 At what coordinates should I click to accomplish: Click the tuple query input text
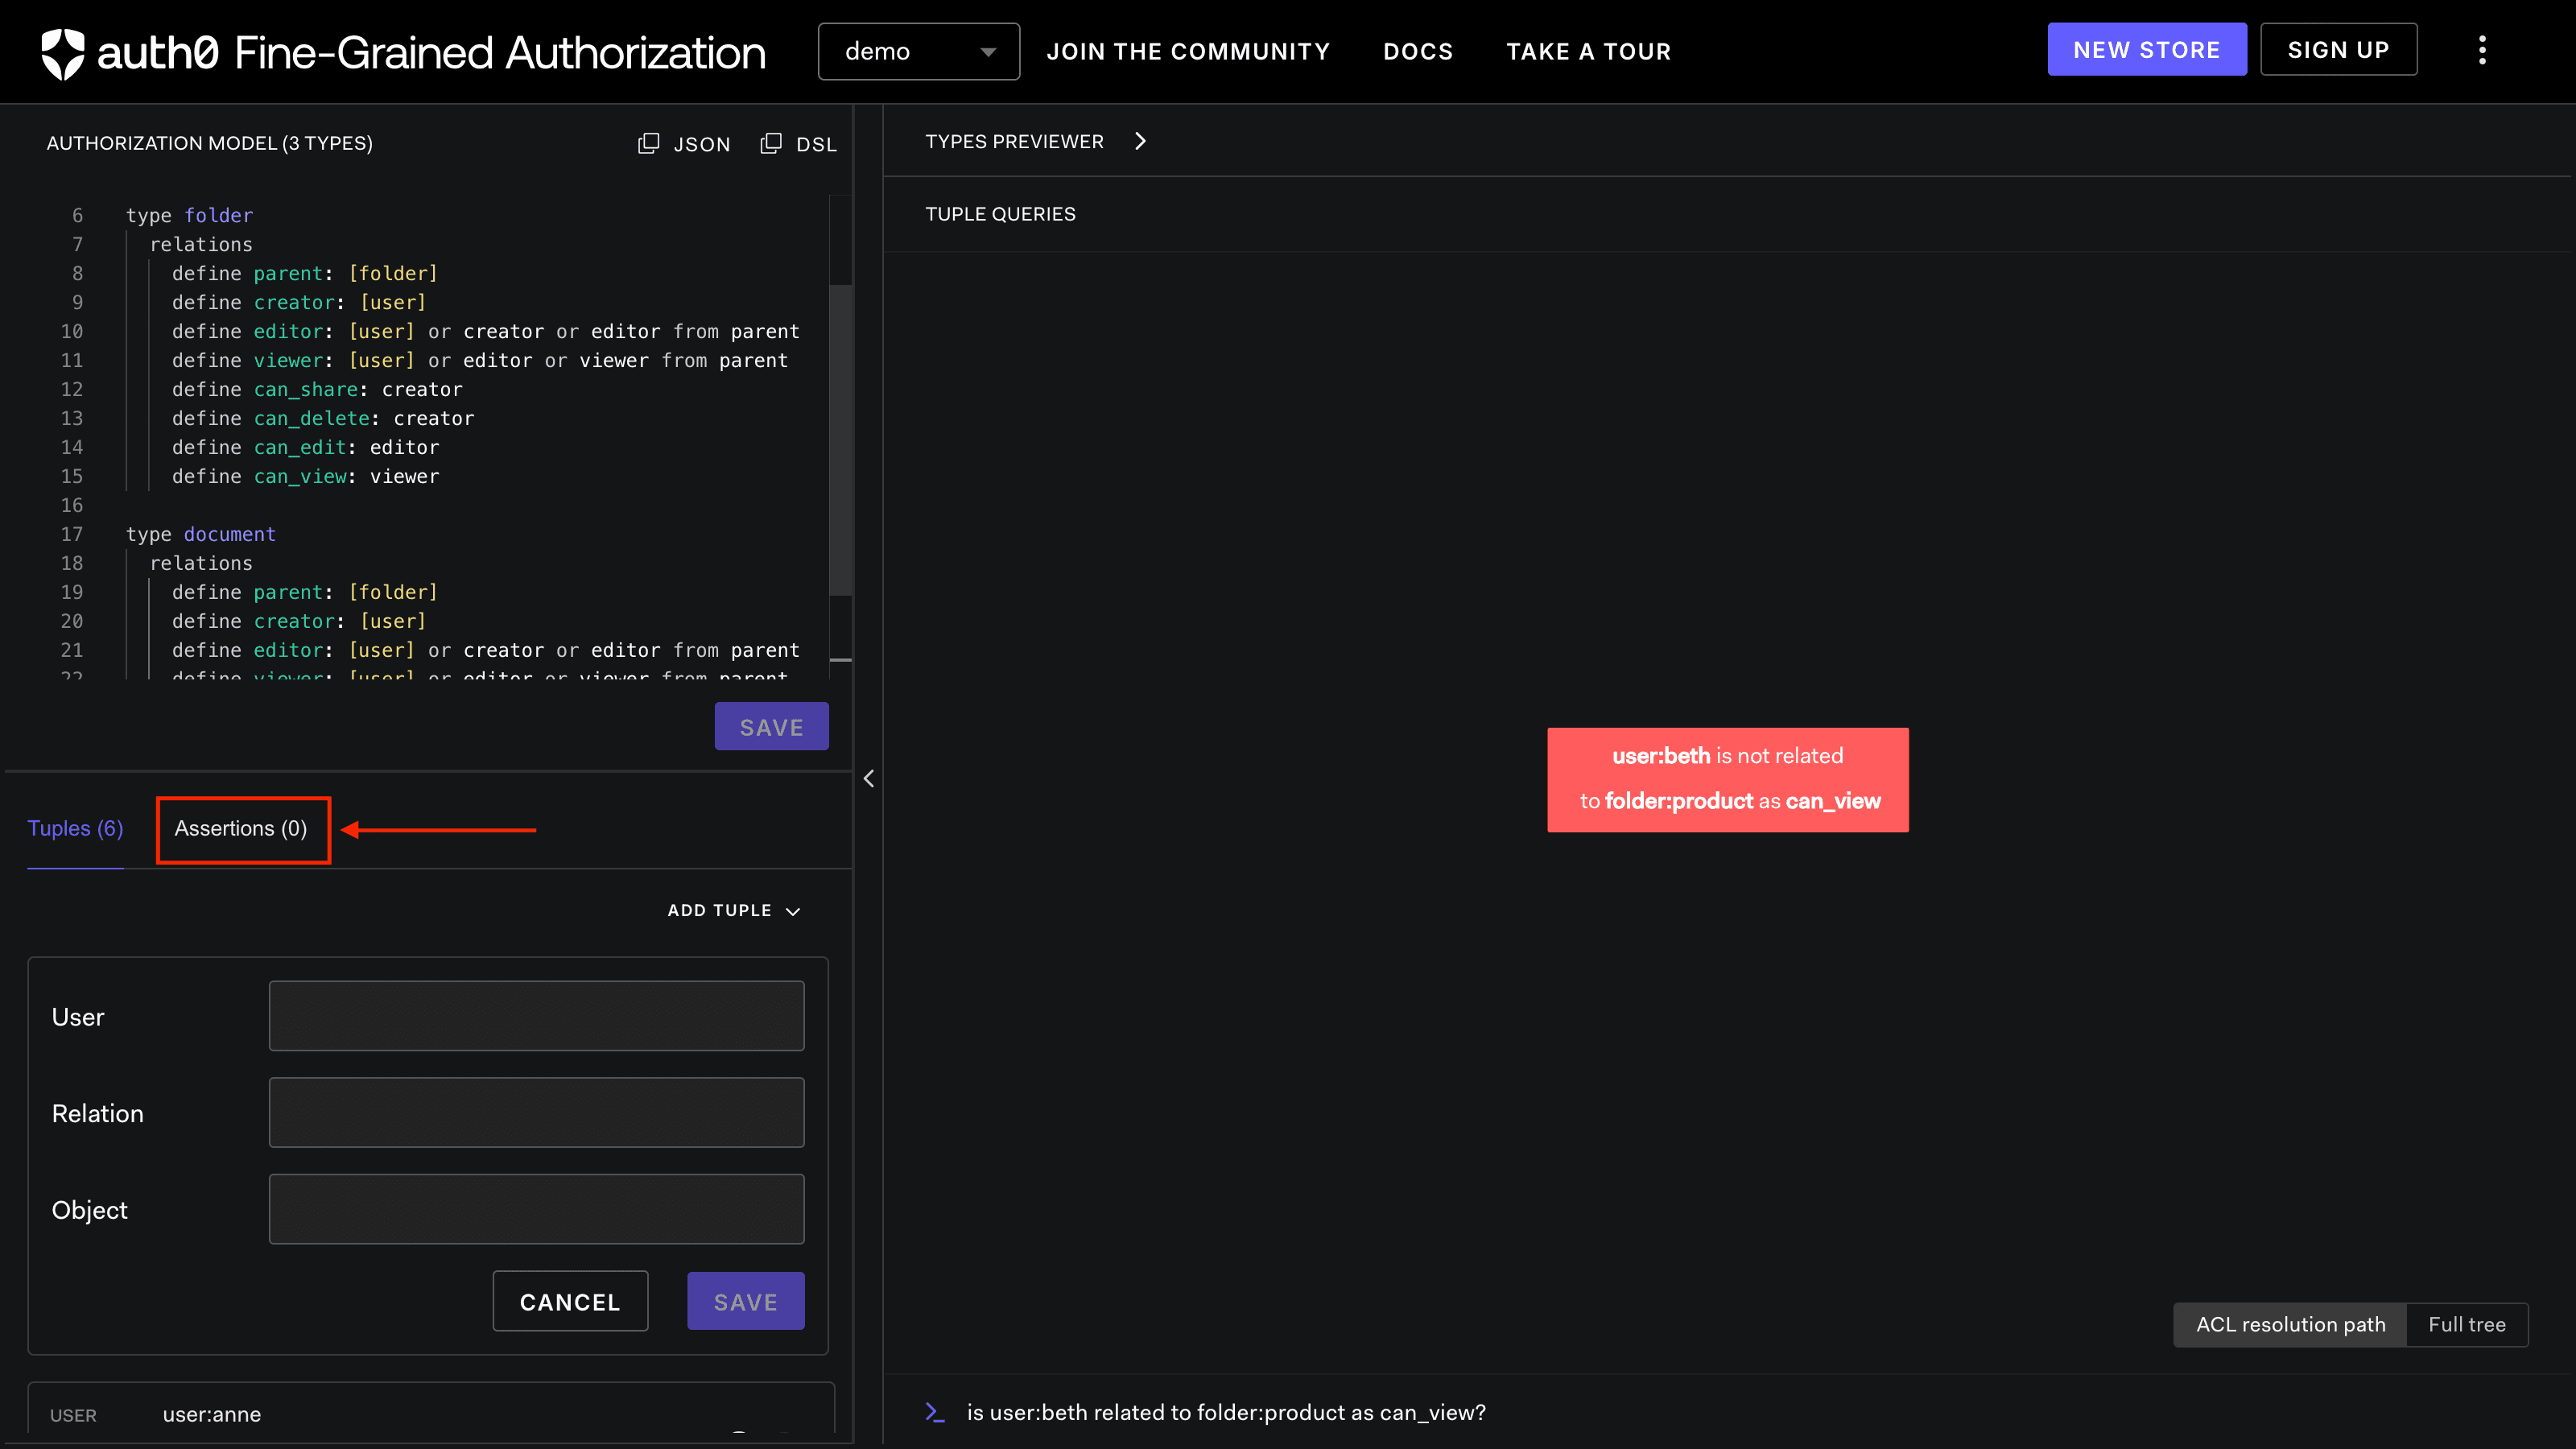(x=1226, y=1412)
